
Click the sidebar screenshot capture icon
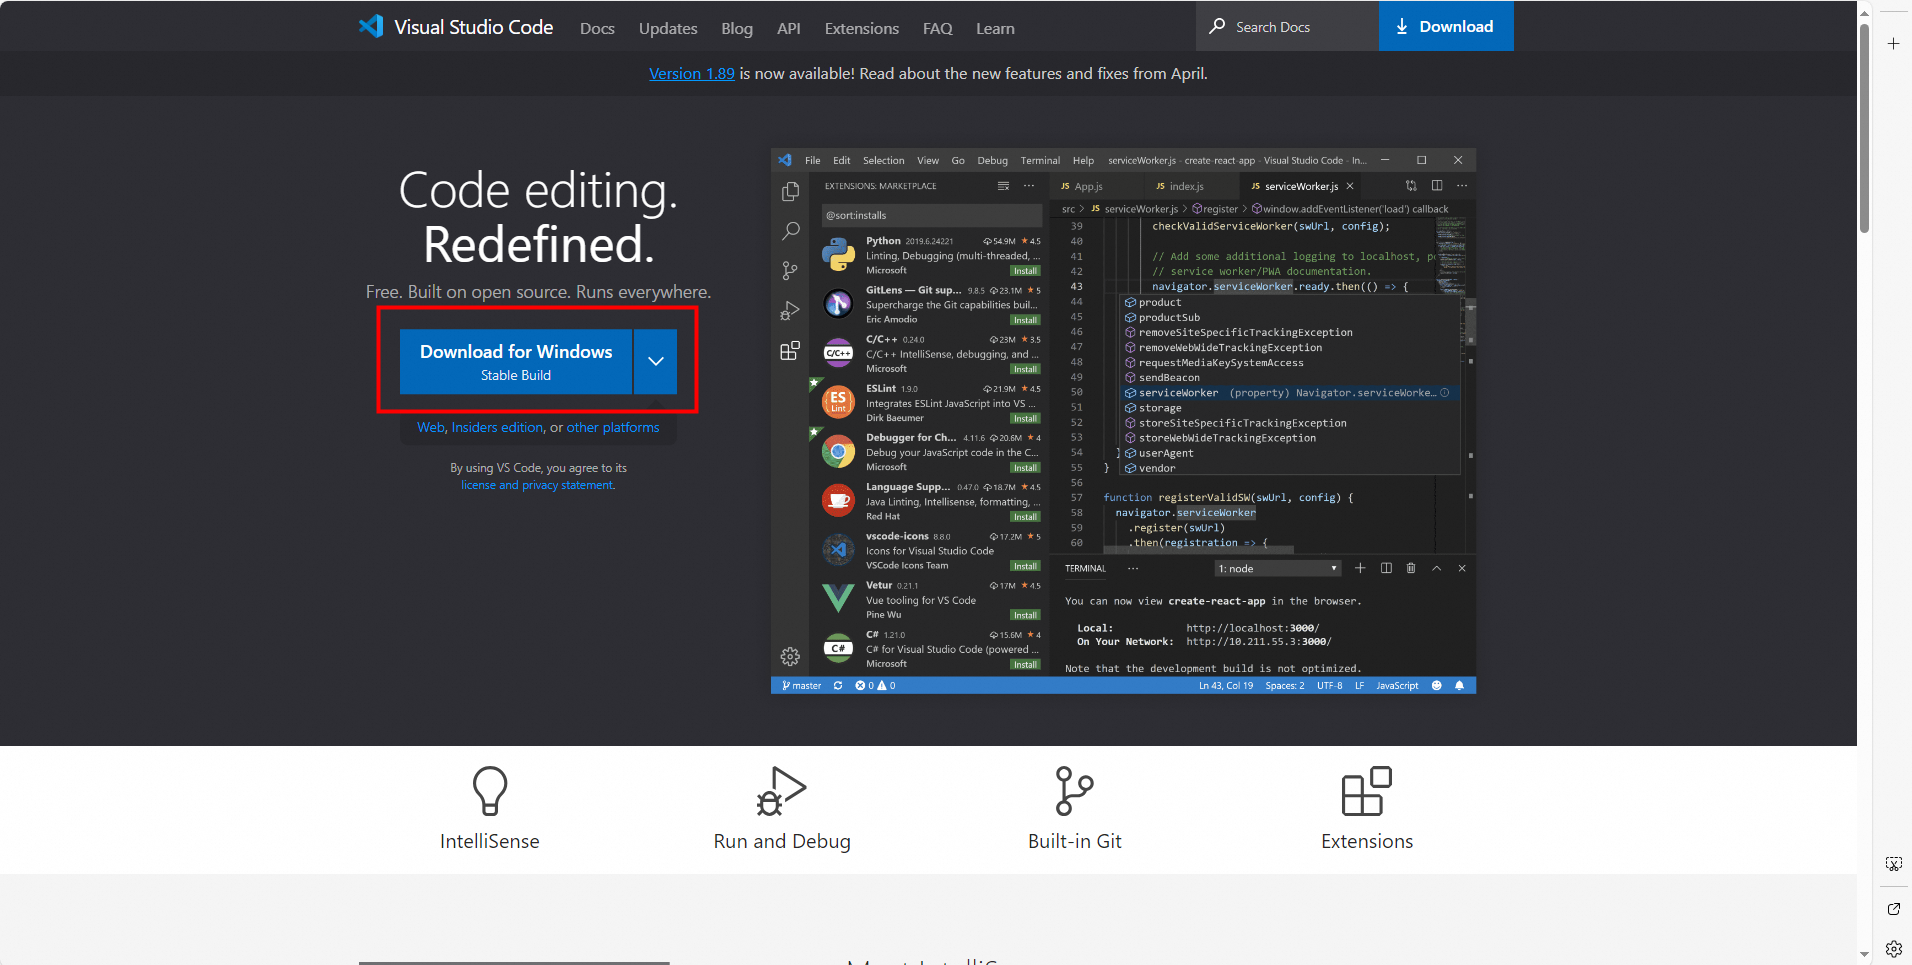(1893, 864)
